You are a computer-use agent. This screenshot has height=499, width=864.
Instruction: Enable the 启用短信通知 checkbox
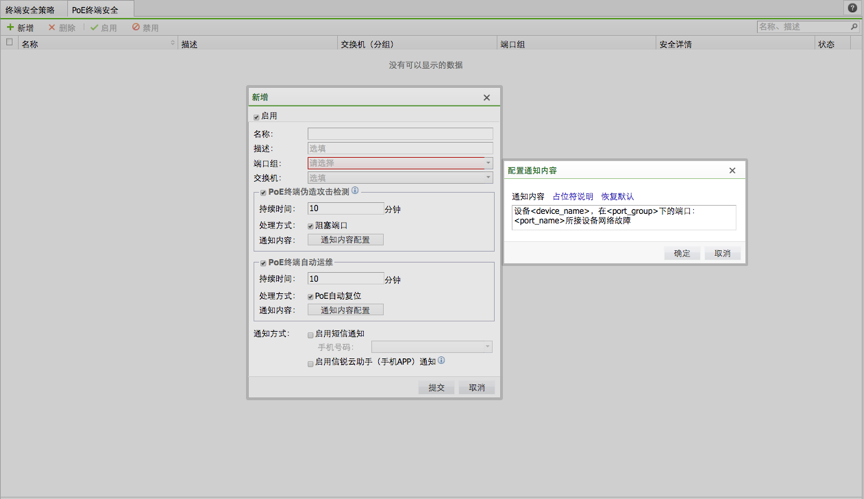click(311, 335)
